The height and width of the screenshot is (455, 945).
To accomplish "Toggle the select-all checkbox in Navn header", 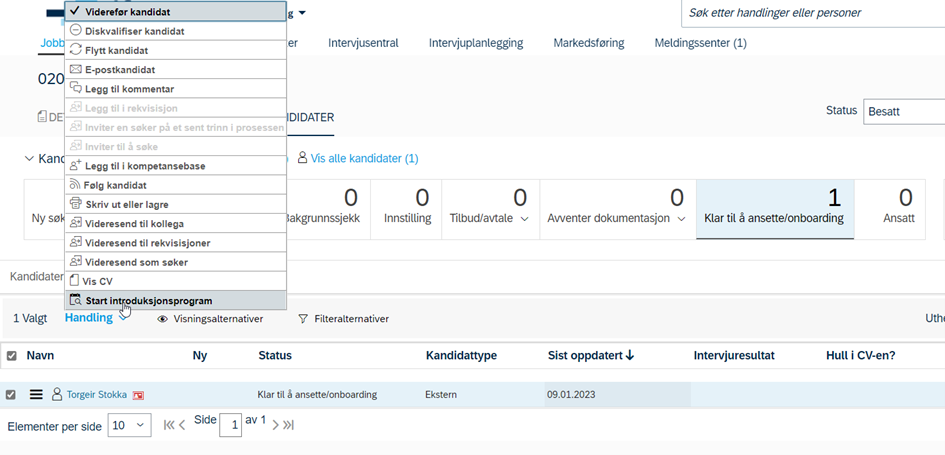I will tap(11, 356).
